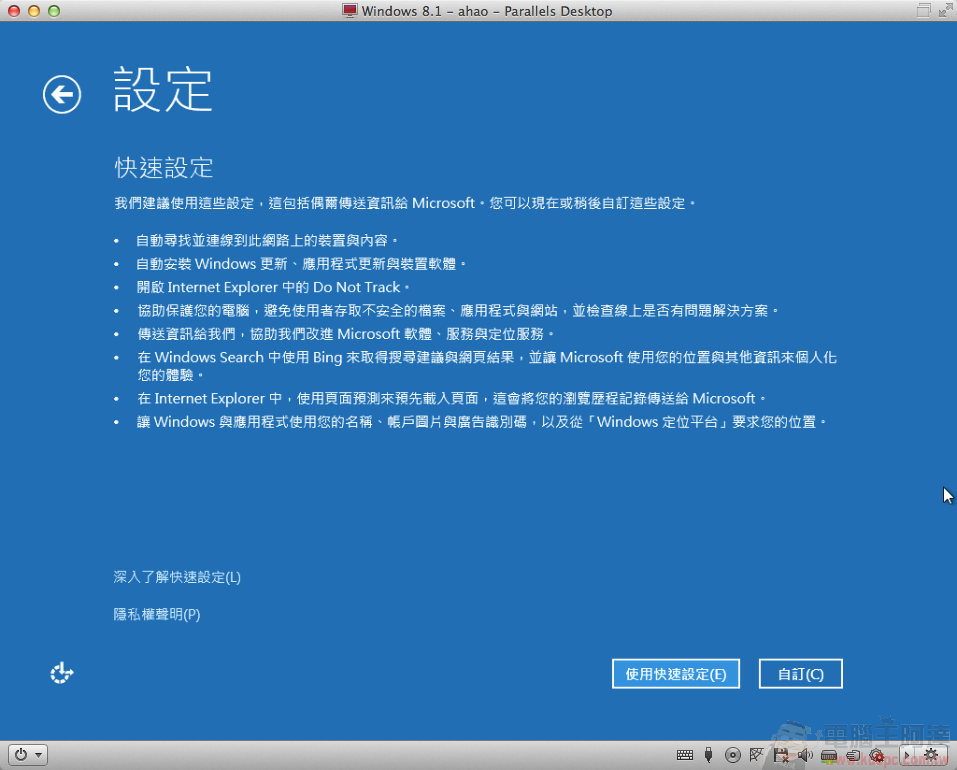Open the power actions dropdown
This screenshot has height=770, width=957.
click(x=28, y=755)
